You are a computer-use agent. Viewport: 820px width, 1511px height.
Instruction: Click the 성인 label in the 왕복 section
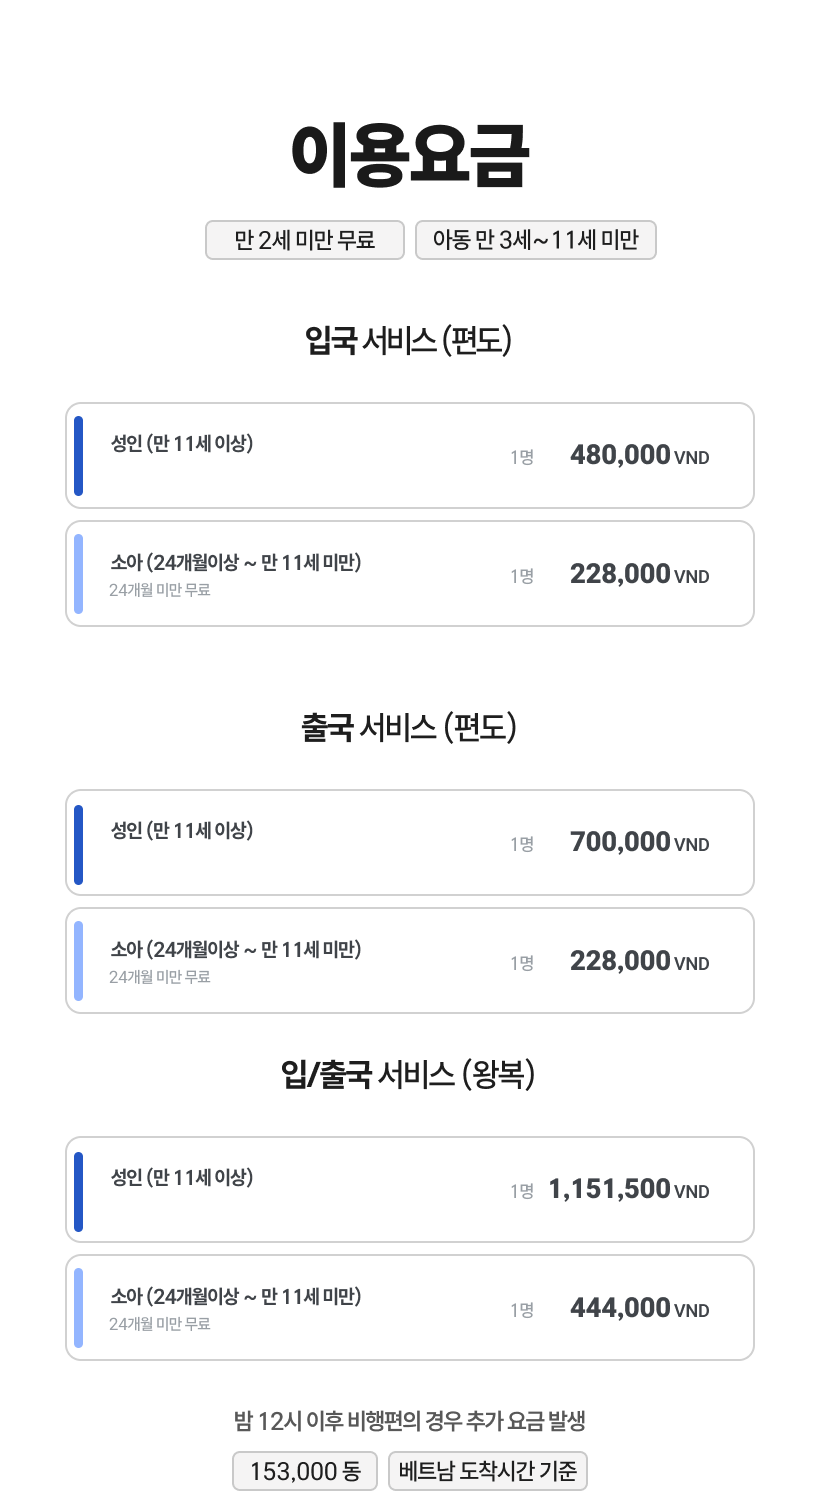pos(182,1177)
